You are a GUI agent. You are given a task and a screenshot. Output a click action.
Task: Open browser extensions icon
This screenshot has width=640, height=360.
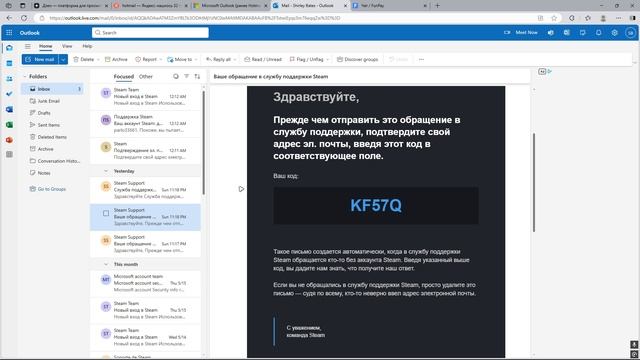point(571,18)
